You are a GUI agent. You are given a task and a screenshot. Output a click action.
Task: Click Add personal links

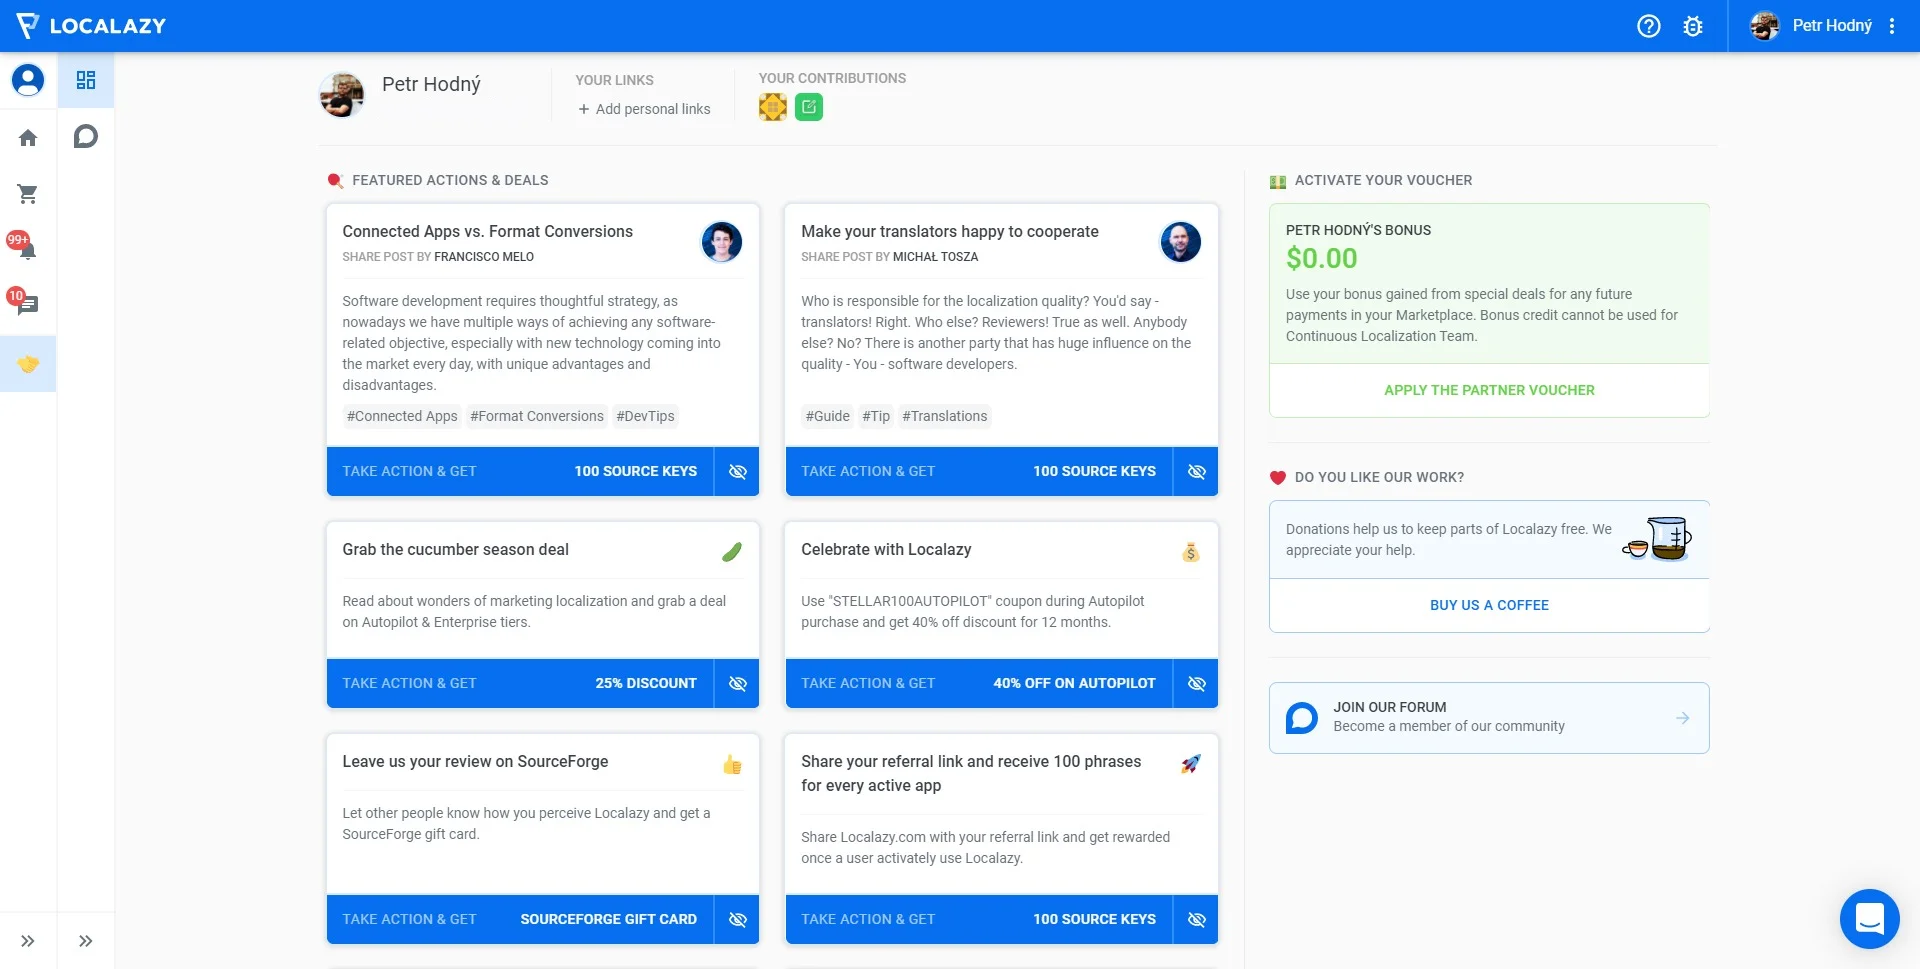644,109
